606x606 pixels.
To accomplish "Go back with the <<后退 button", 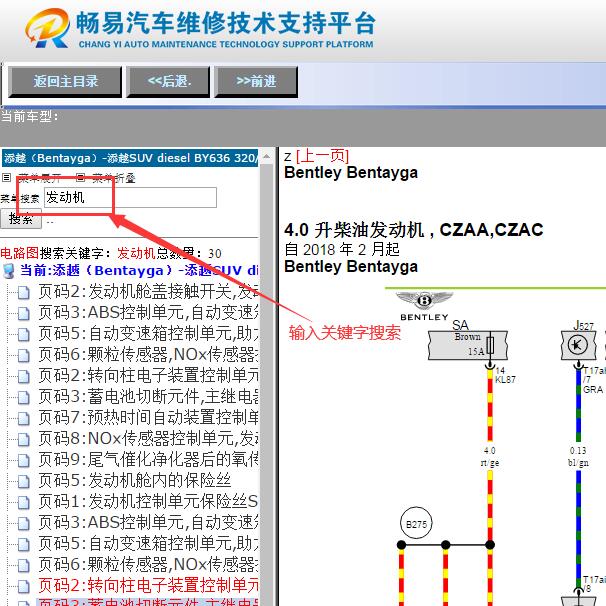I will click(x=169, y=82).
